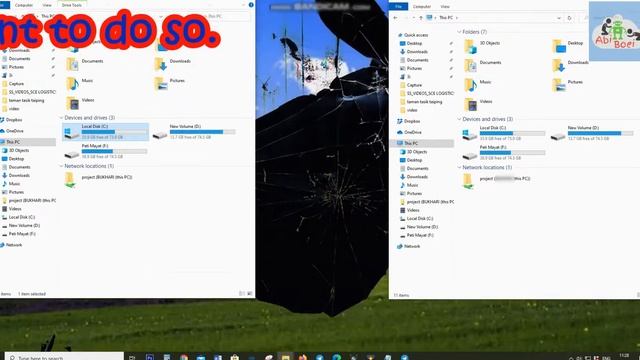Open Documents folder in left window
The height and width of the screenshot is (360, 640).
[85, 63]
